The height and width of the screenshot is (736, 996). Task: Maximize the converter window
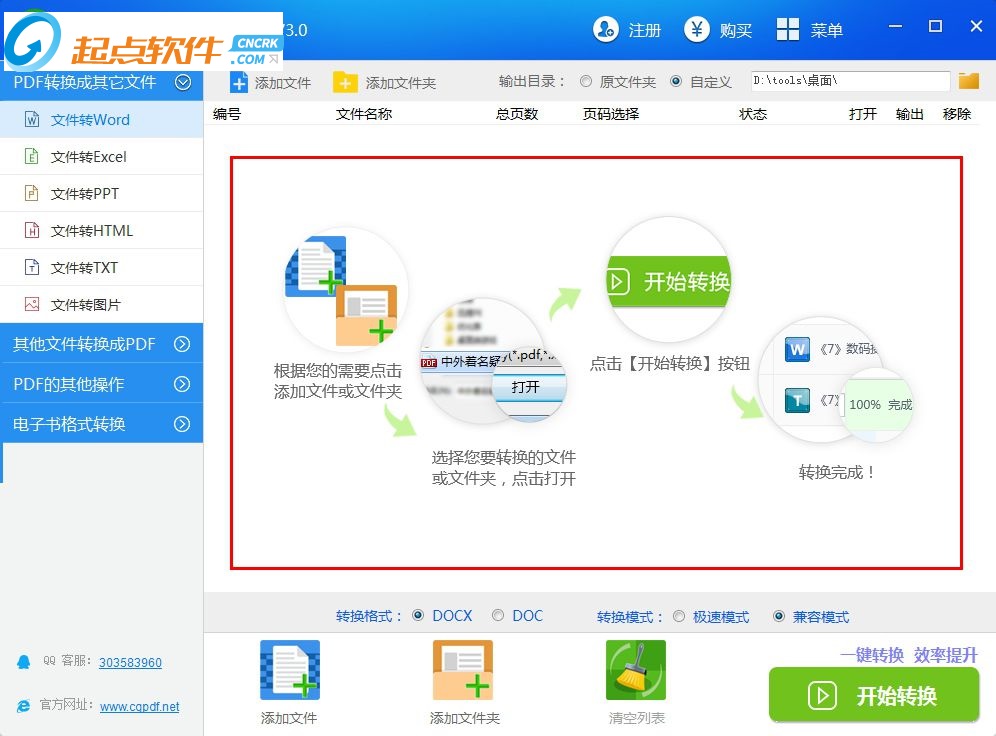pos(935,26)
